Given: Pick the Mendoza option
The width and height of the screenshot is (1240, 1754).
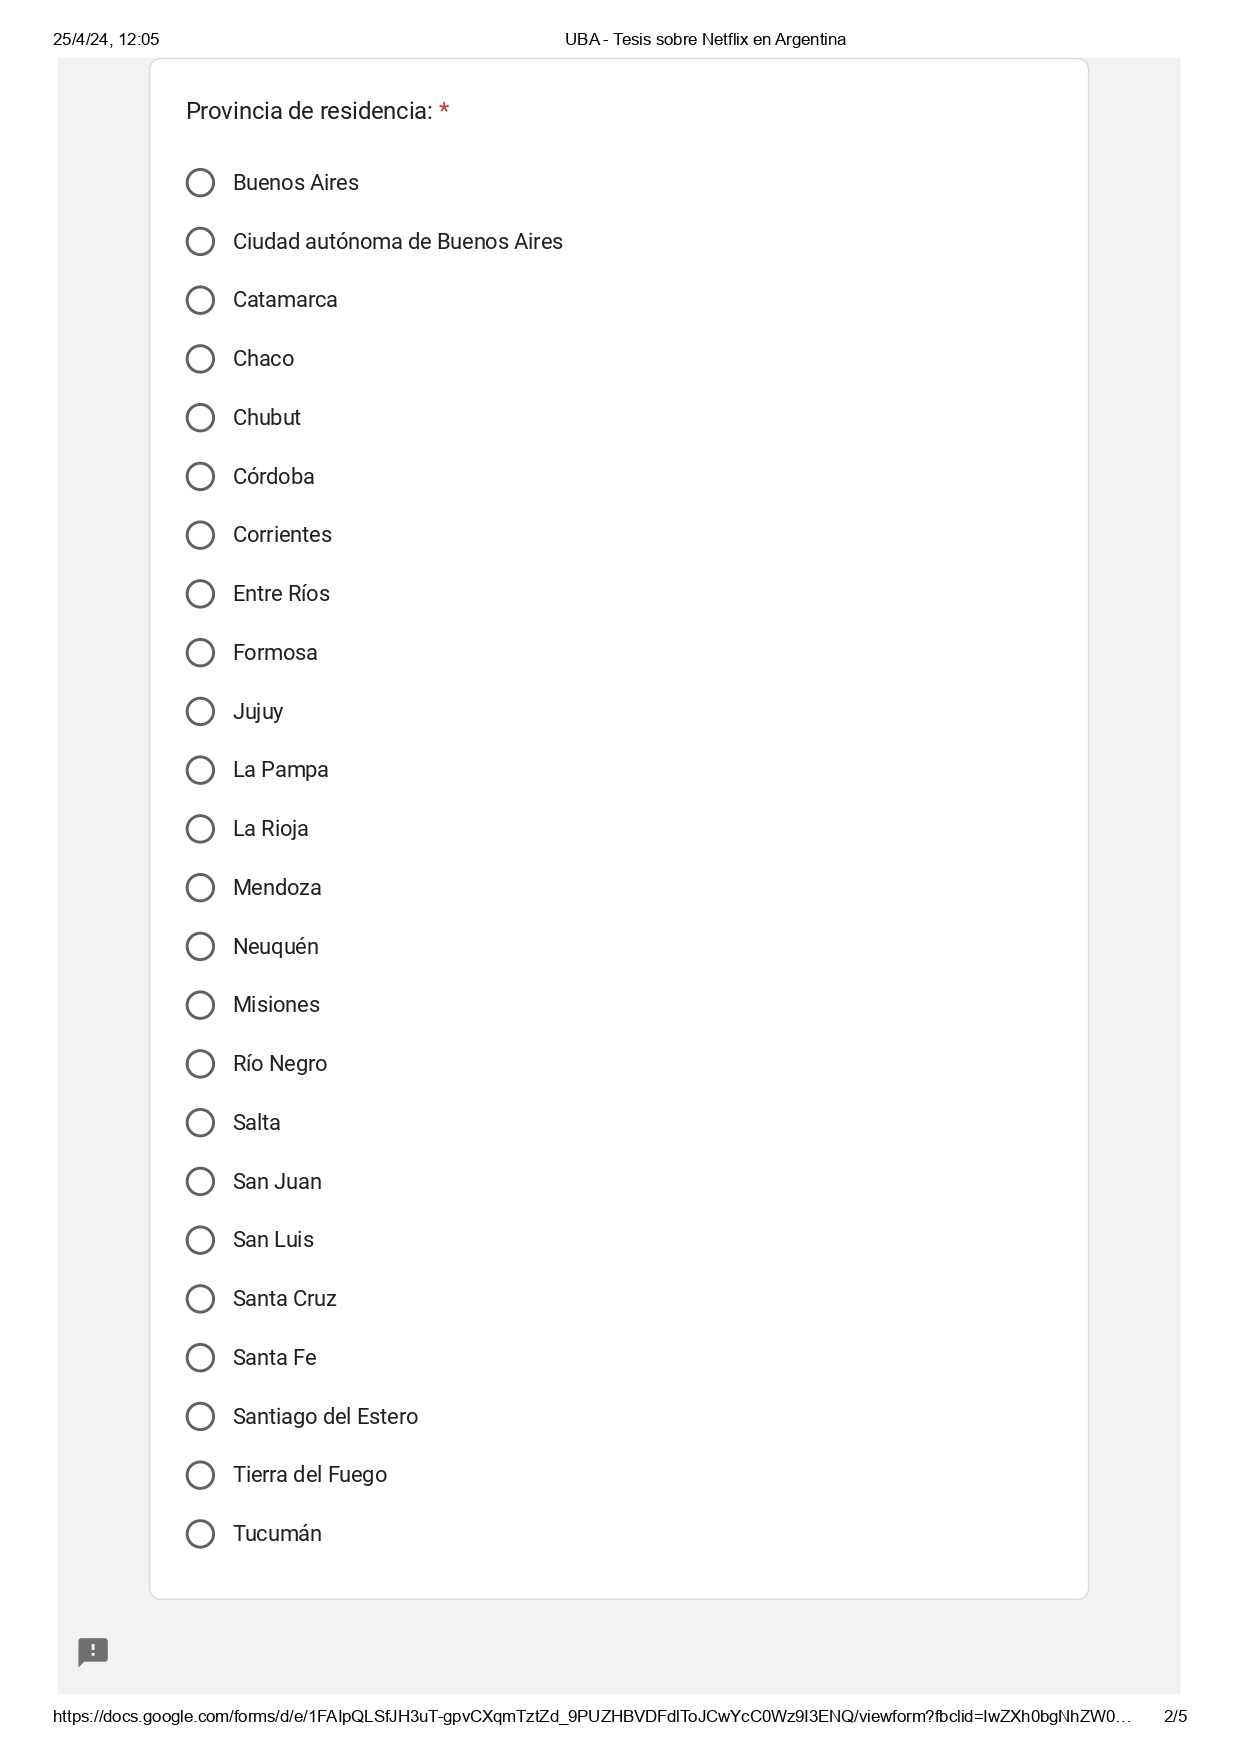Looking at the screenshot, I should tap(200, 888).
